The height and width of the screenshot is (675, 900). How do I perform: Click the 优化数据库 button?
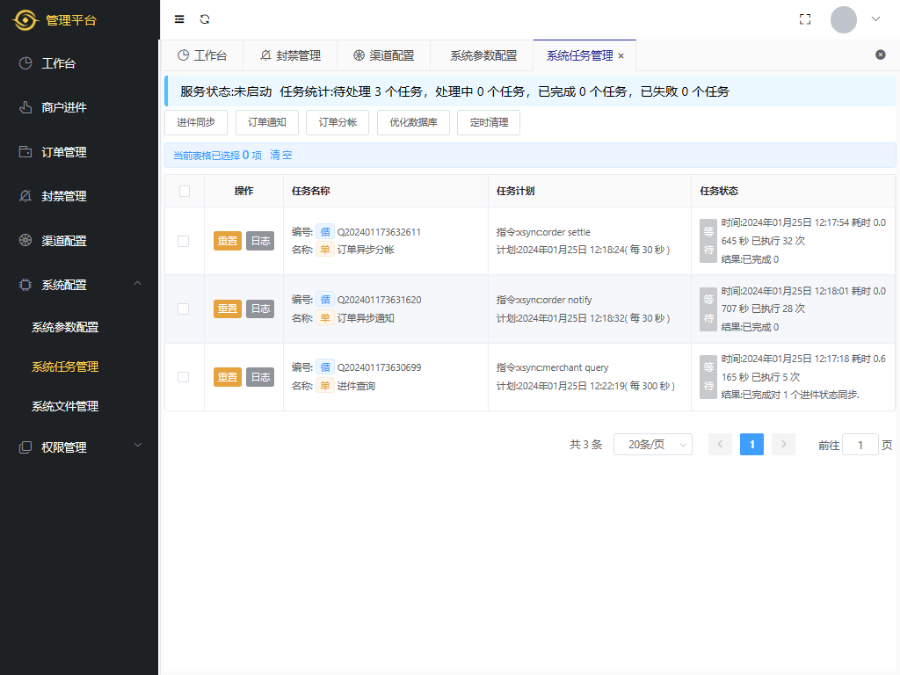coord(413,123)
